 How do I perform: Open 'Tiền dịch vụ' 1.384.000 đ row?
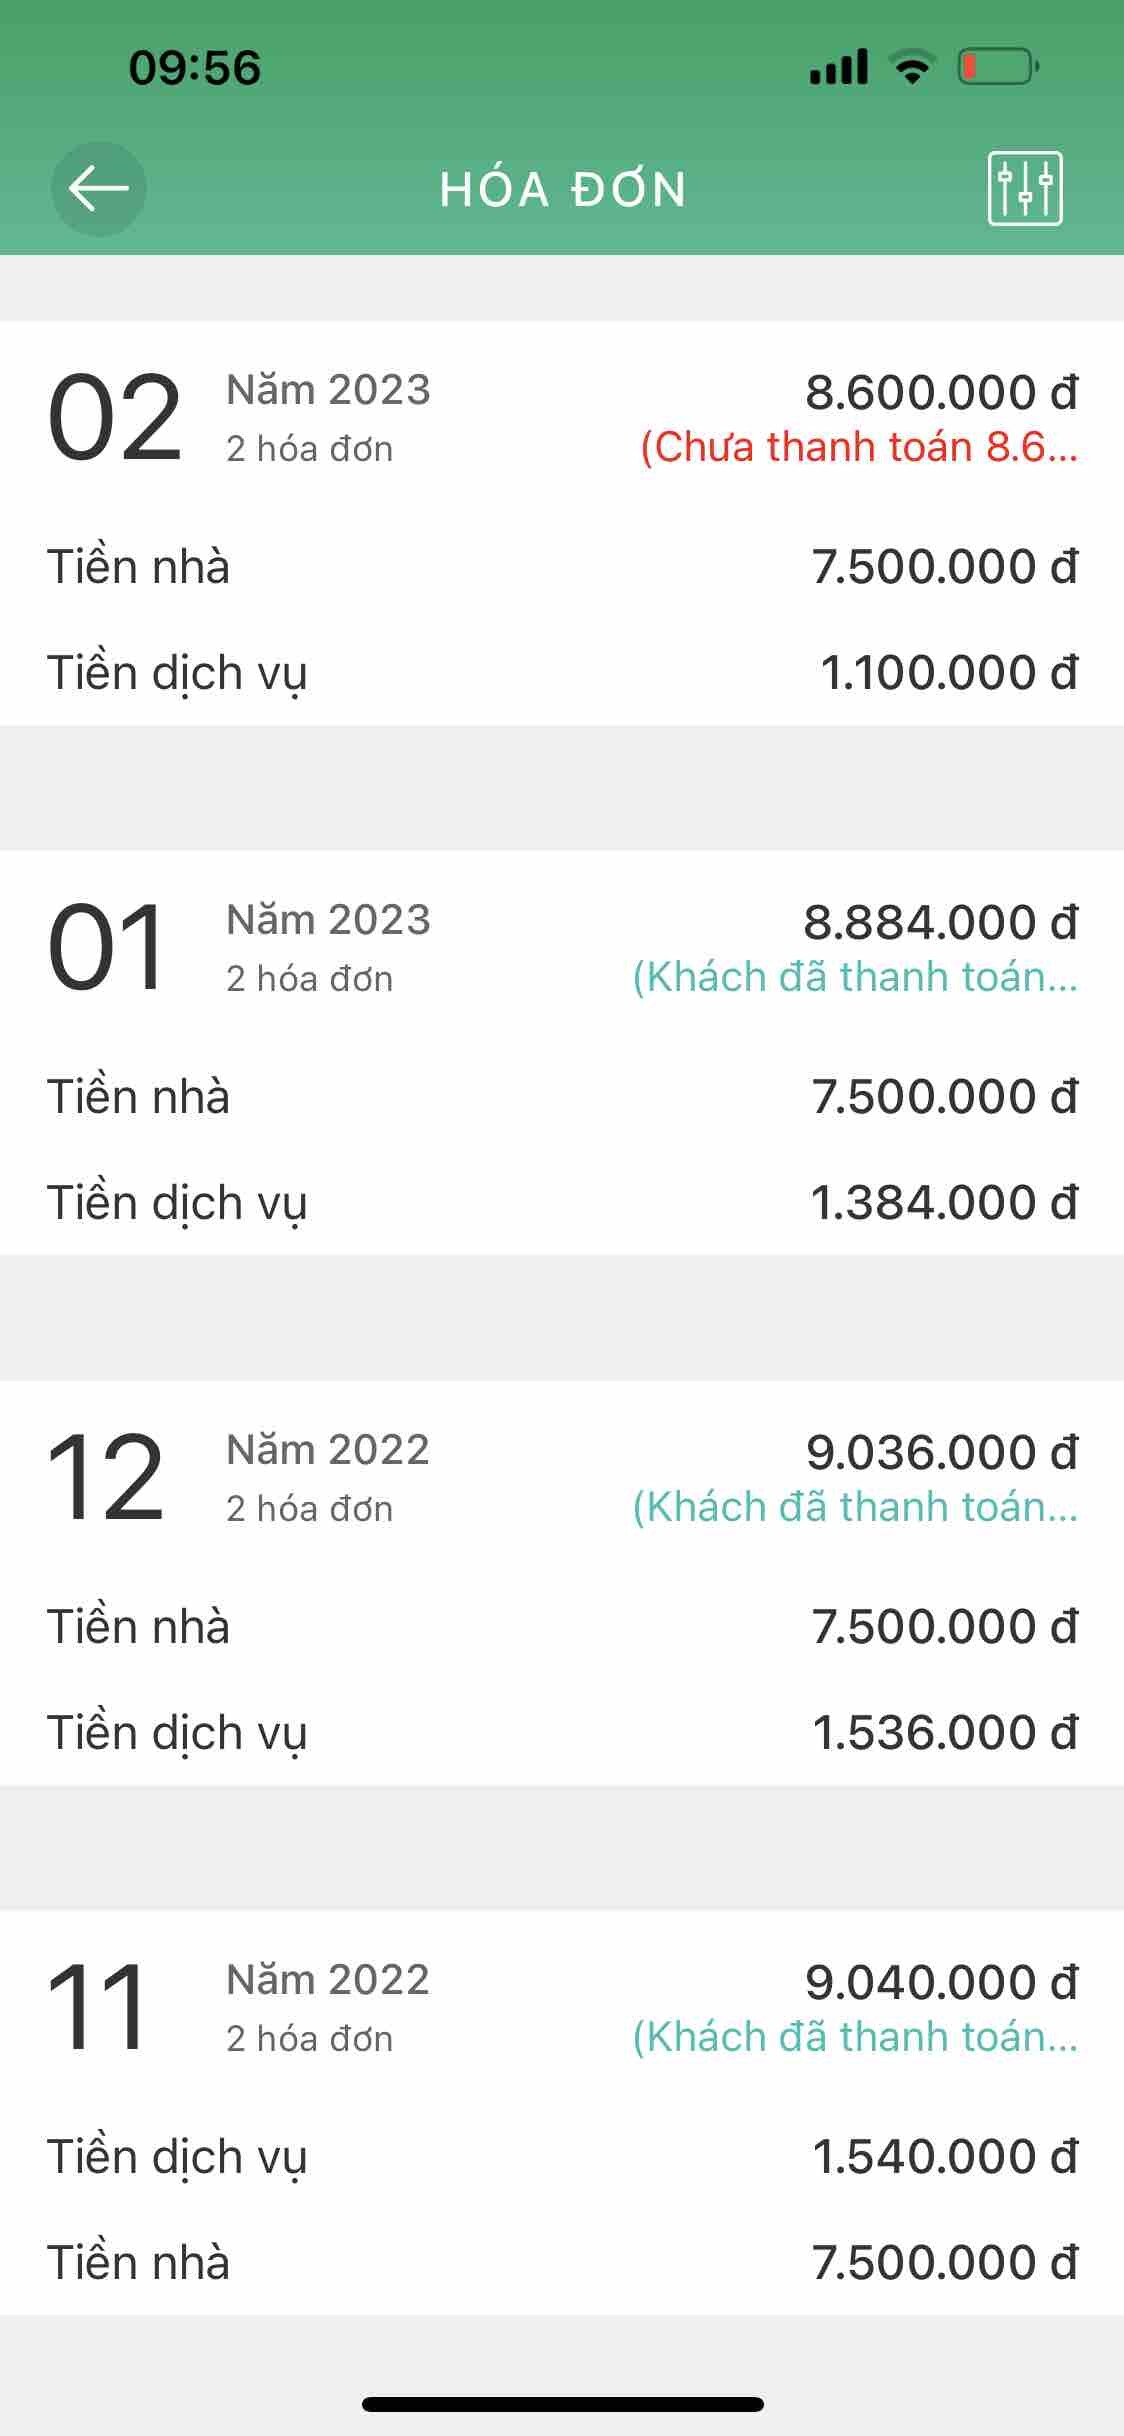pyautogui.click(x=562, y=1203)
